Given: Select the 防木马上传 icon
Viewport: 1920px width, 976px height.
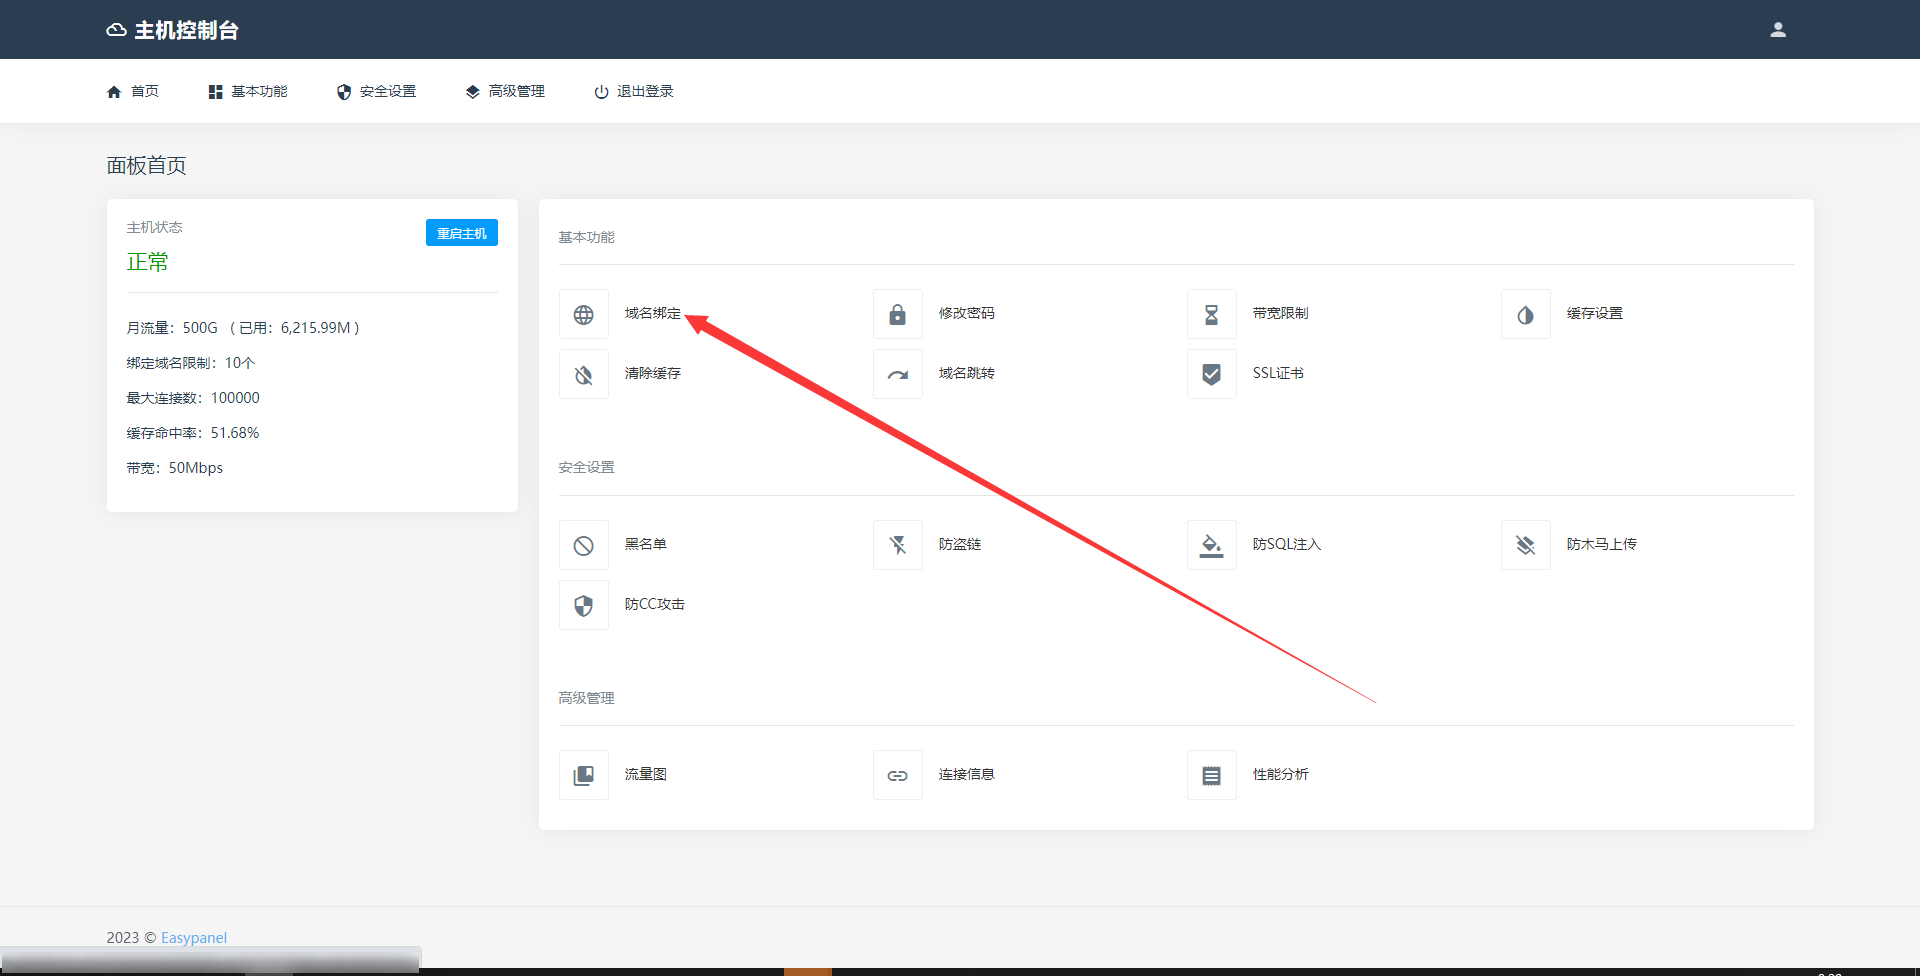Looking at the screenshot, I should pos(1525,545).
